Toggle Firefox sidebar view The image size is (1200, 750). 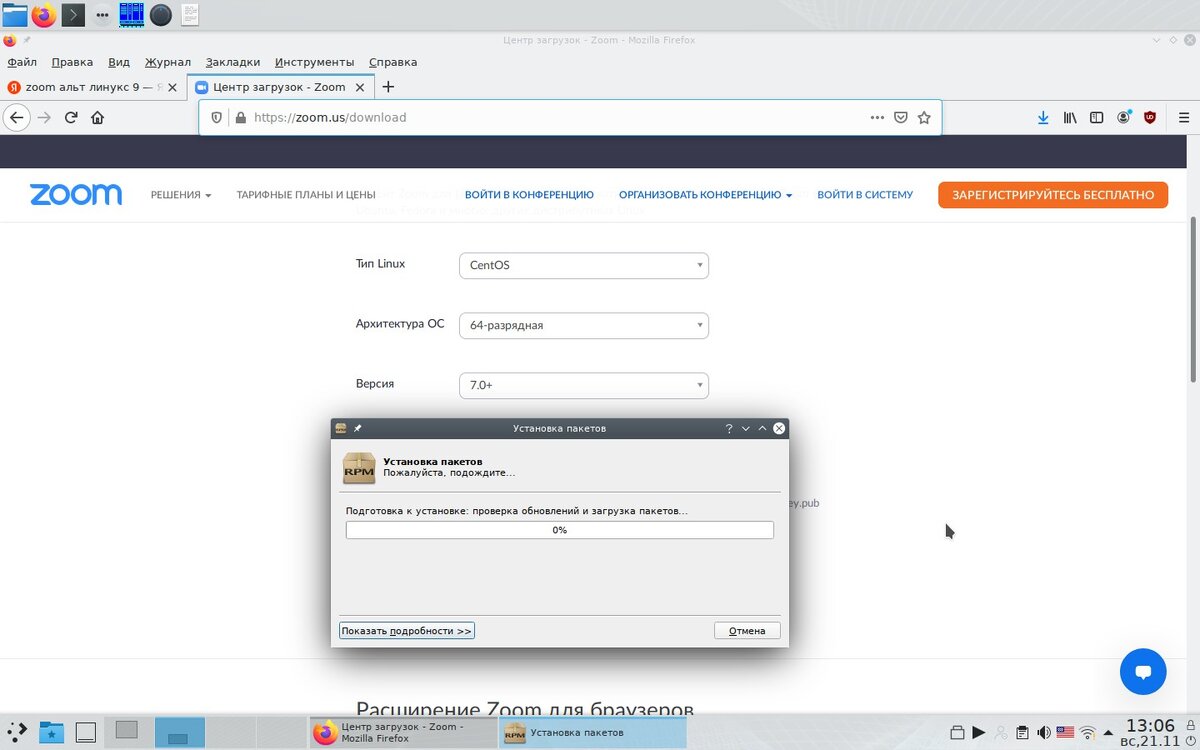[1096, 117]
